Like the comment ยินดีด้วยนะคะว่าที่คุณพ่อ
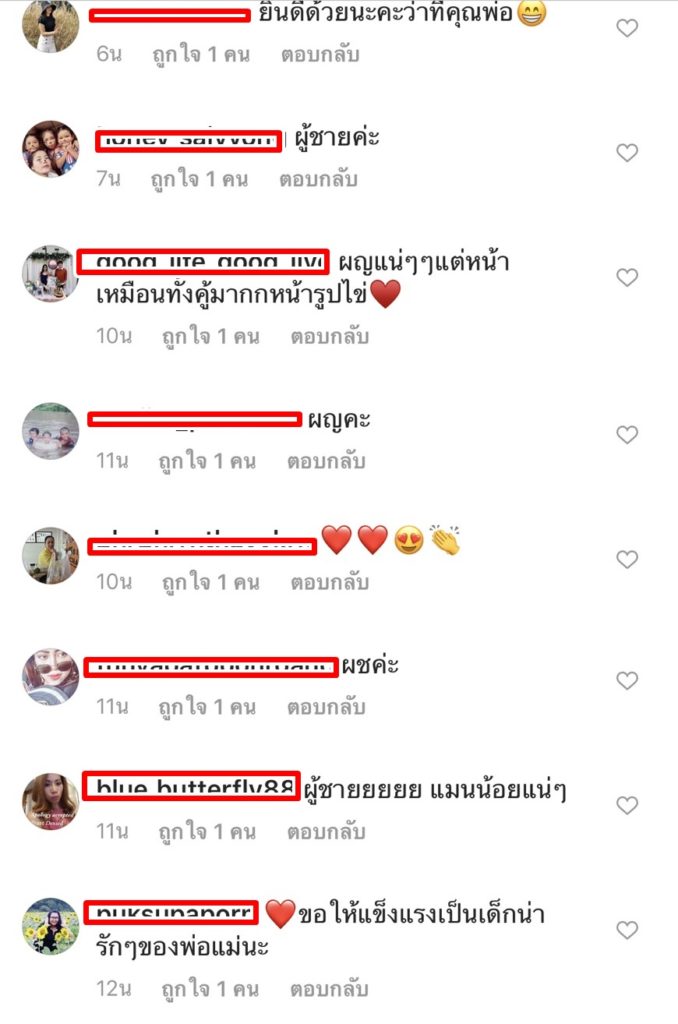The height and width of the screenshot is (1024, 678). [627, 28]
